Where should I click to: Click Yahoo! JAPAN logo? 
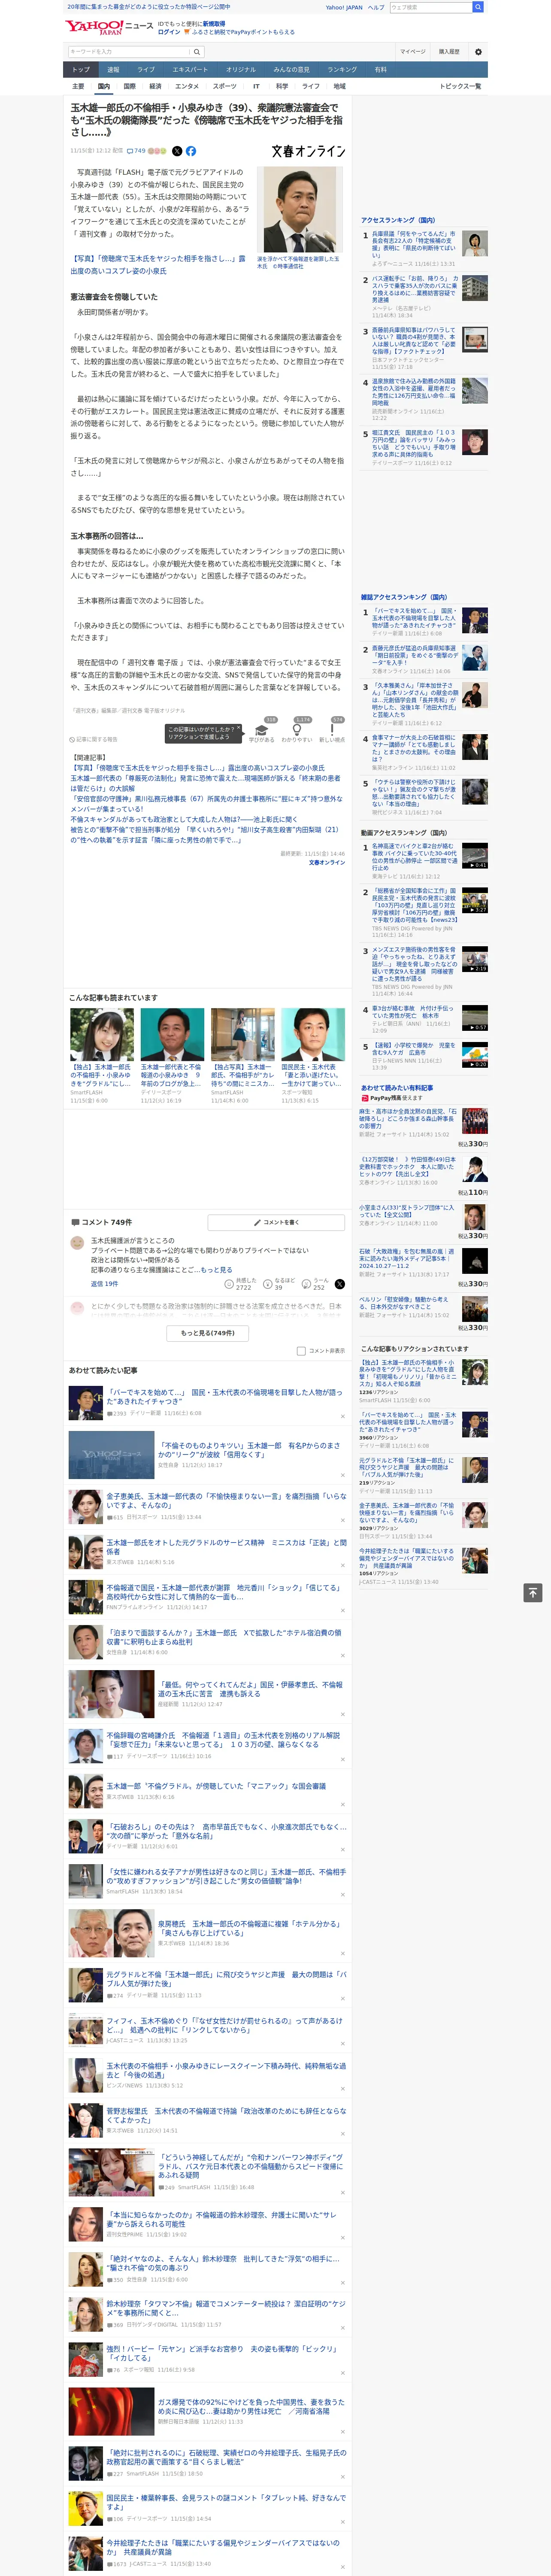[x=94, y=27]
